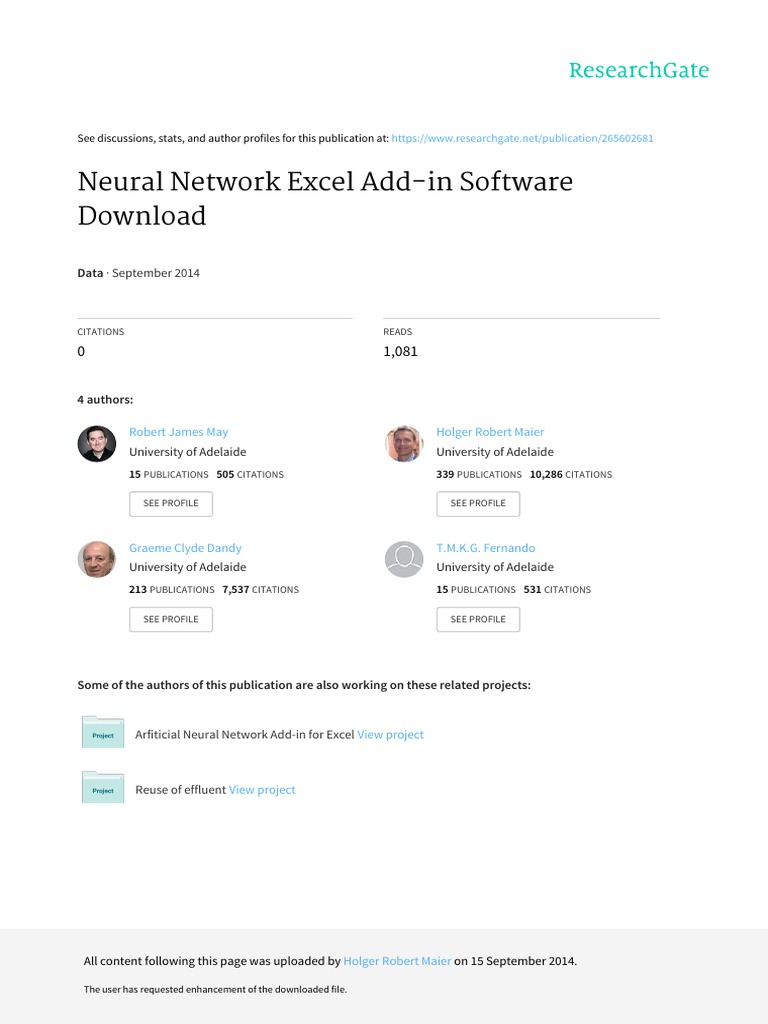This screenshot has width=768, height=1024.
Task: Click See Profile under Graeme Clyde Dandy
Action: coord(171,619)
